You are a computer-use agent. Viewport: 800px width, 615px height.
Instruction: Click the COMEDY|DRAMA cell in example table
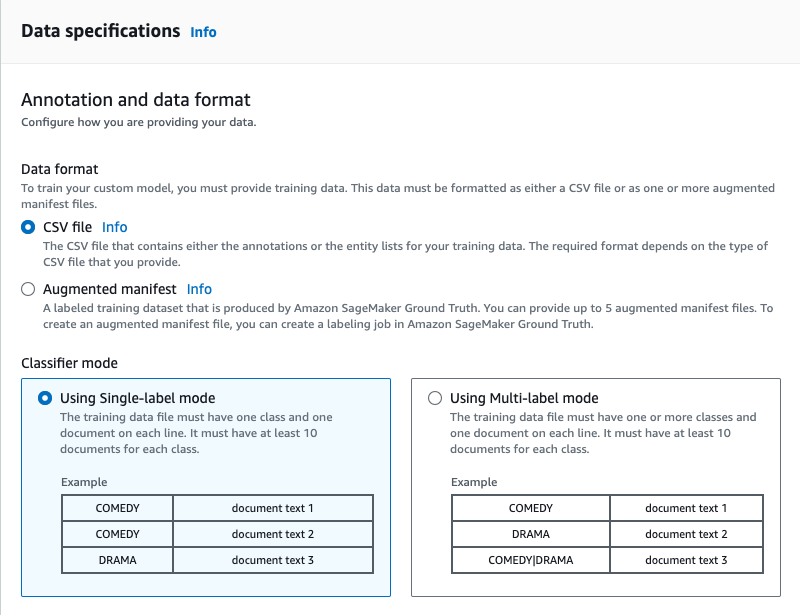click(530, 560)
